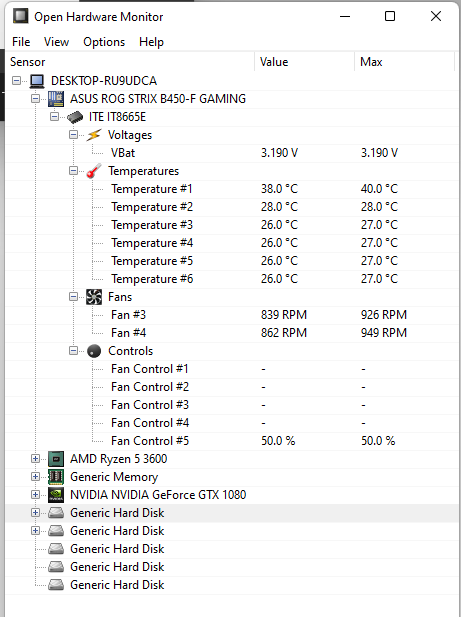The width and height of the screenshot is (461, 617).
Task: Open the View menu
Action: click(56, 42)
